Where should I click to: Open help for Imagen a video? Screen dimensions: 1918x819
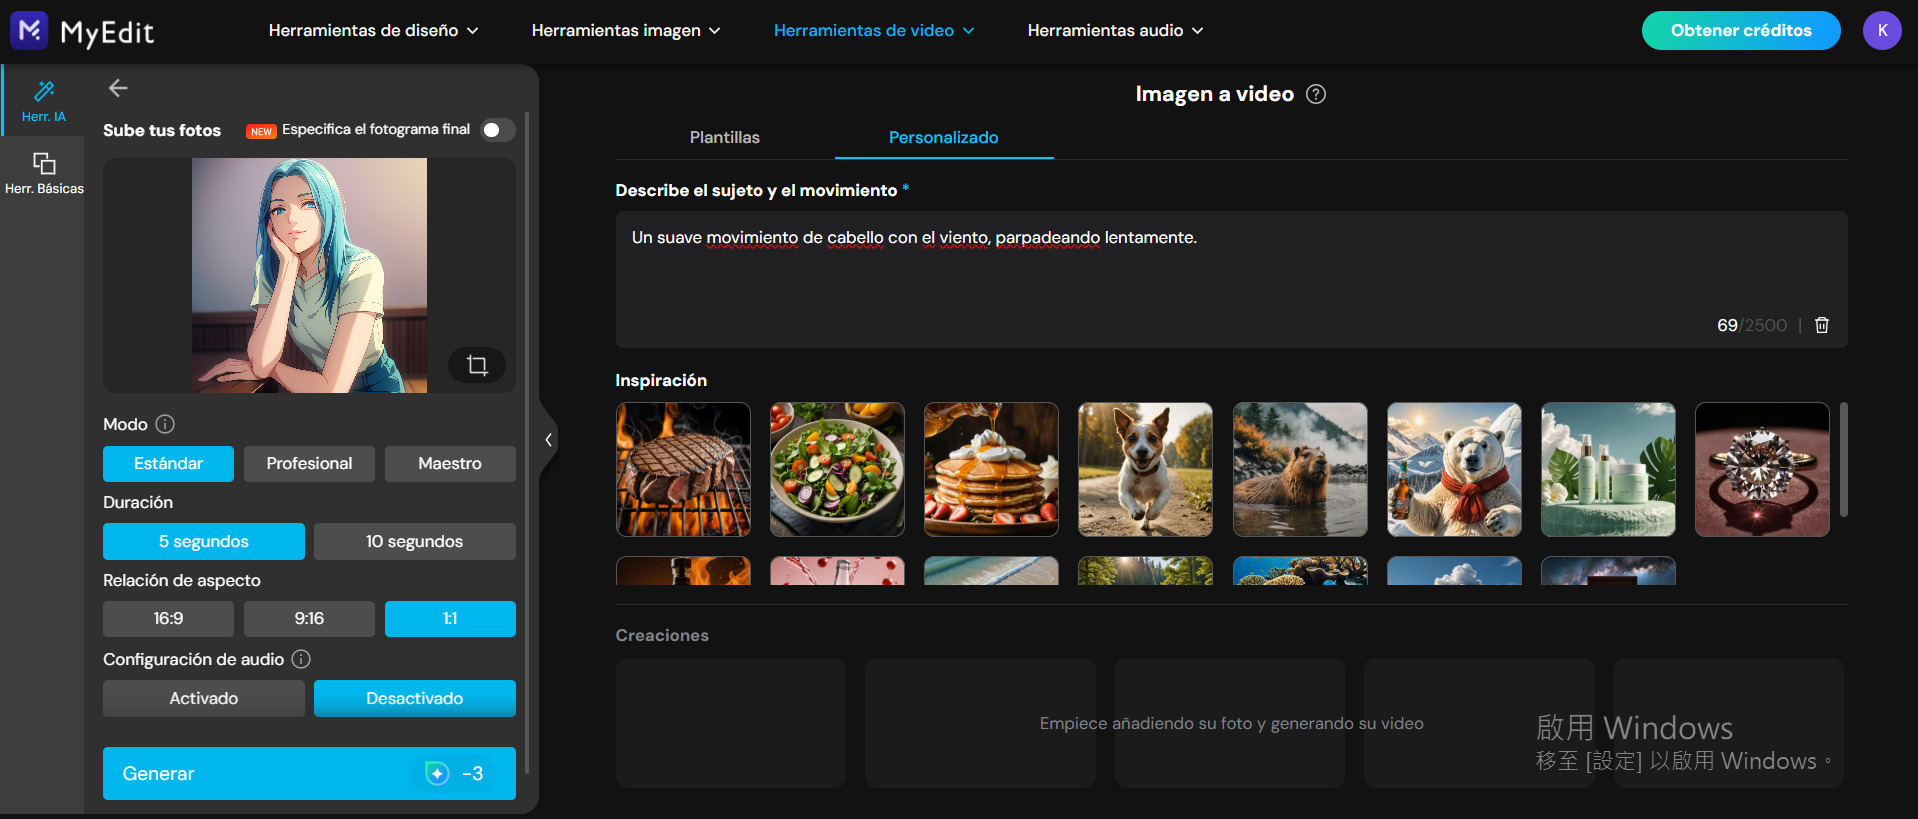coord(1316,94)
